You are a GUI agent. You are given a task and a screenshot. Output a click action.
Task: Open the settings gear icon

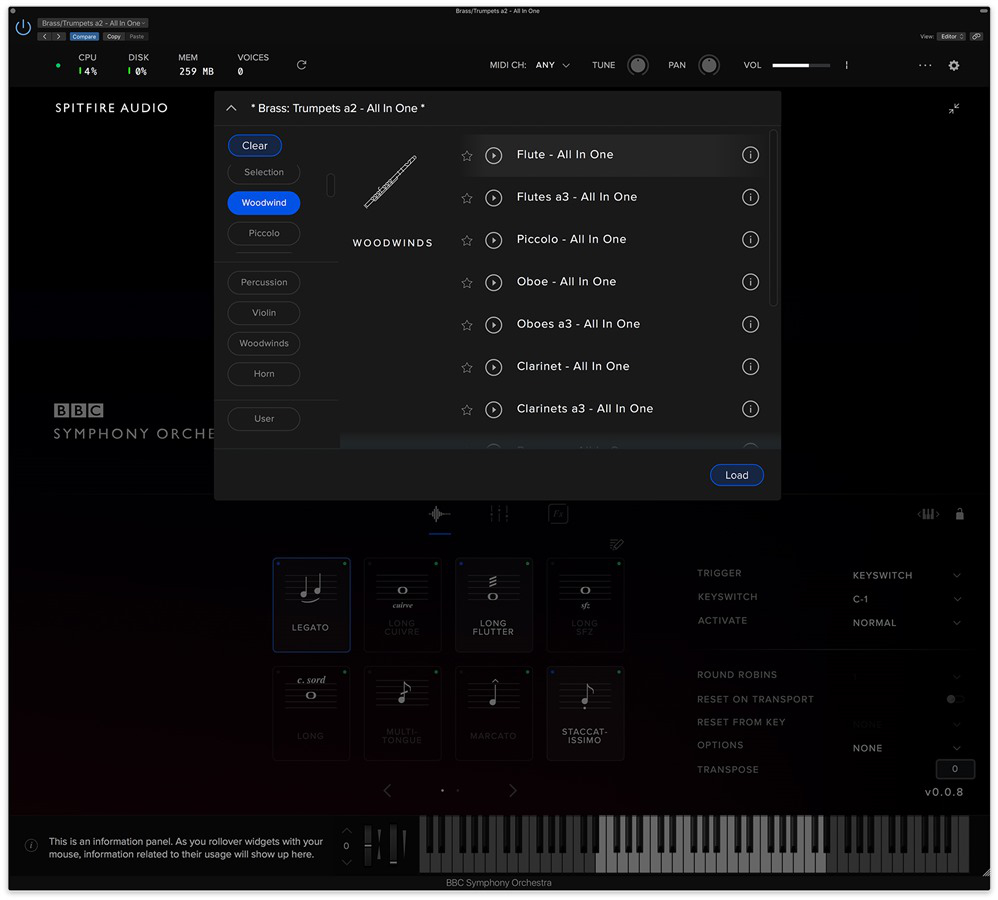point(953,66)
